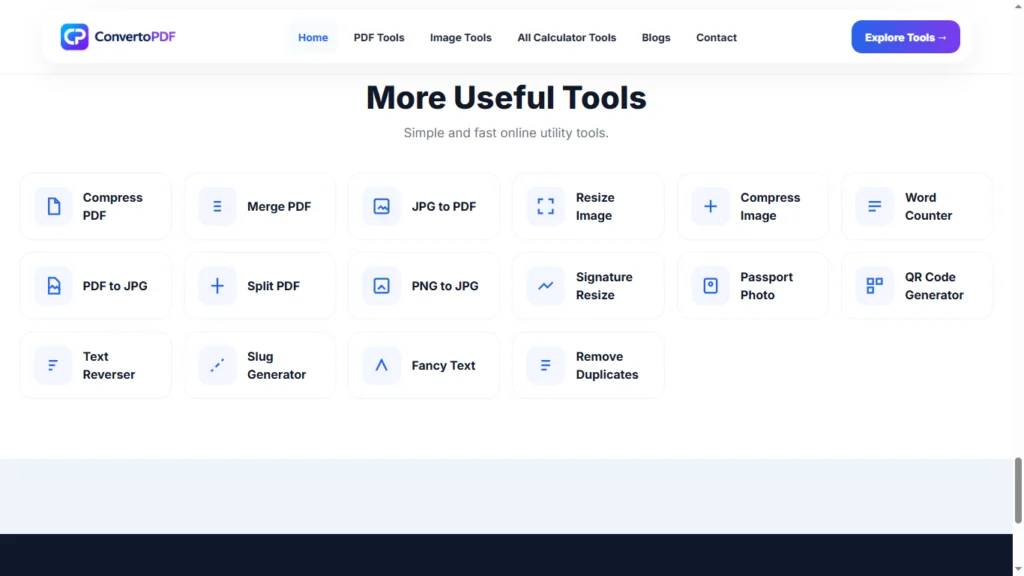Click the Explore Tools button
Viewport: 1024px width, 576px height.
pos(905,37)
